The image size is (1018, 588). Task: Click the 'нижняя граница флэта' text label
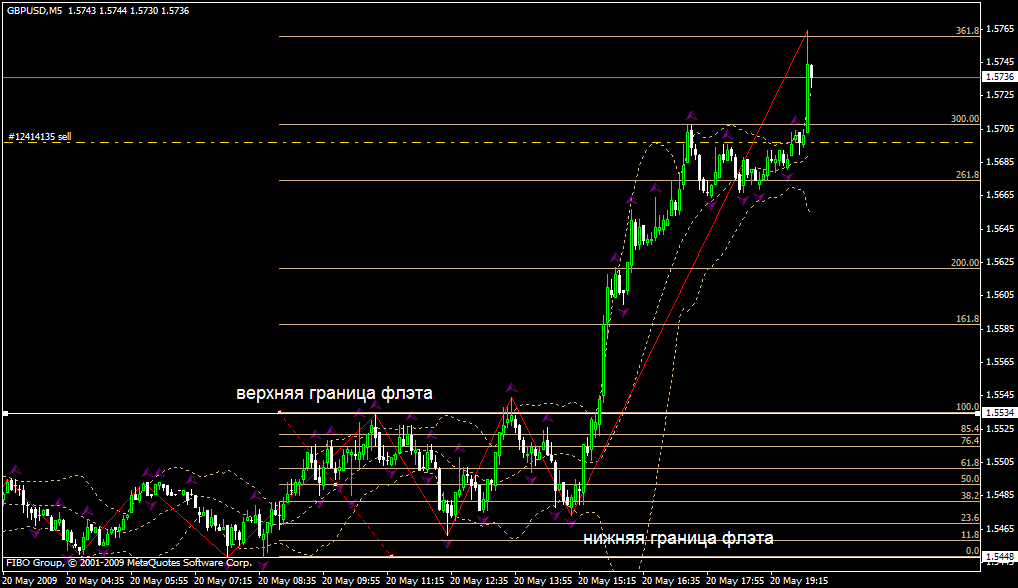click(x=678, y=538)
